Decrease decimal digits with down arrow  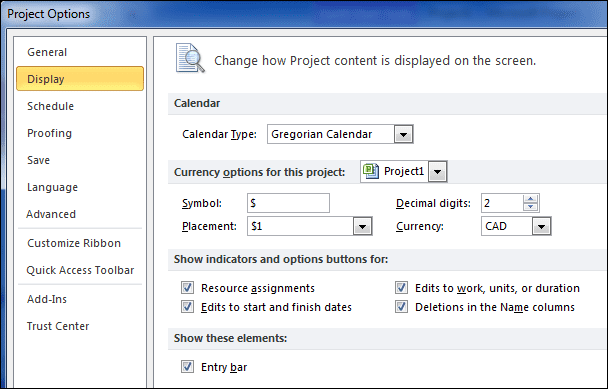tap(530, 207)
